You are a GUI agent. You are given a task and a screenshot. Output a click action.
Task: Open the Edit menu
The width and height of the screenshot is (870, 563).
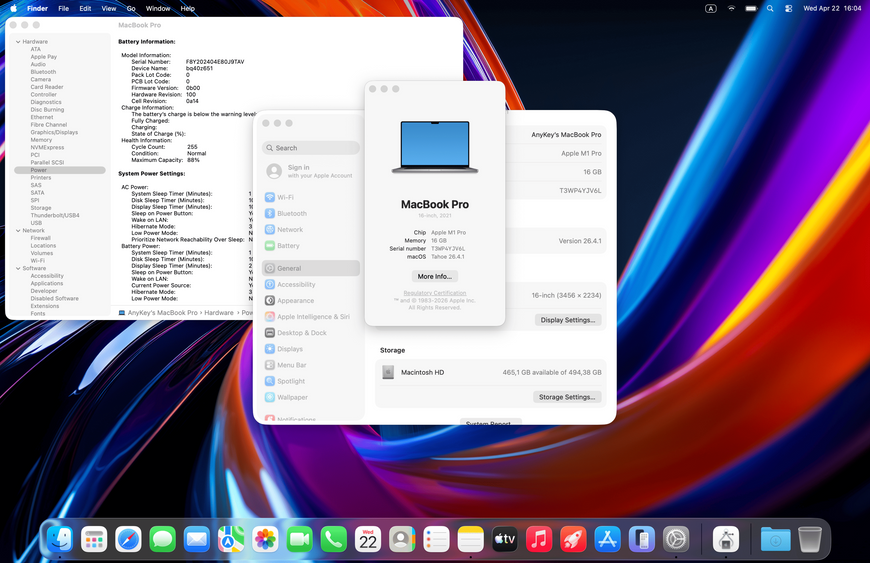pyautogui.click(x=85, y=8)
